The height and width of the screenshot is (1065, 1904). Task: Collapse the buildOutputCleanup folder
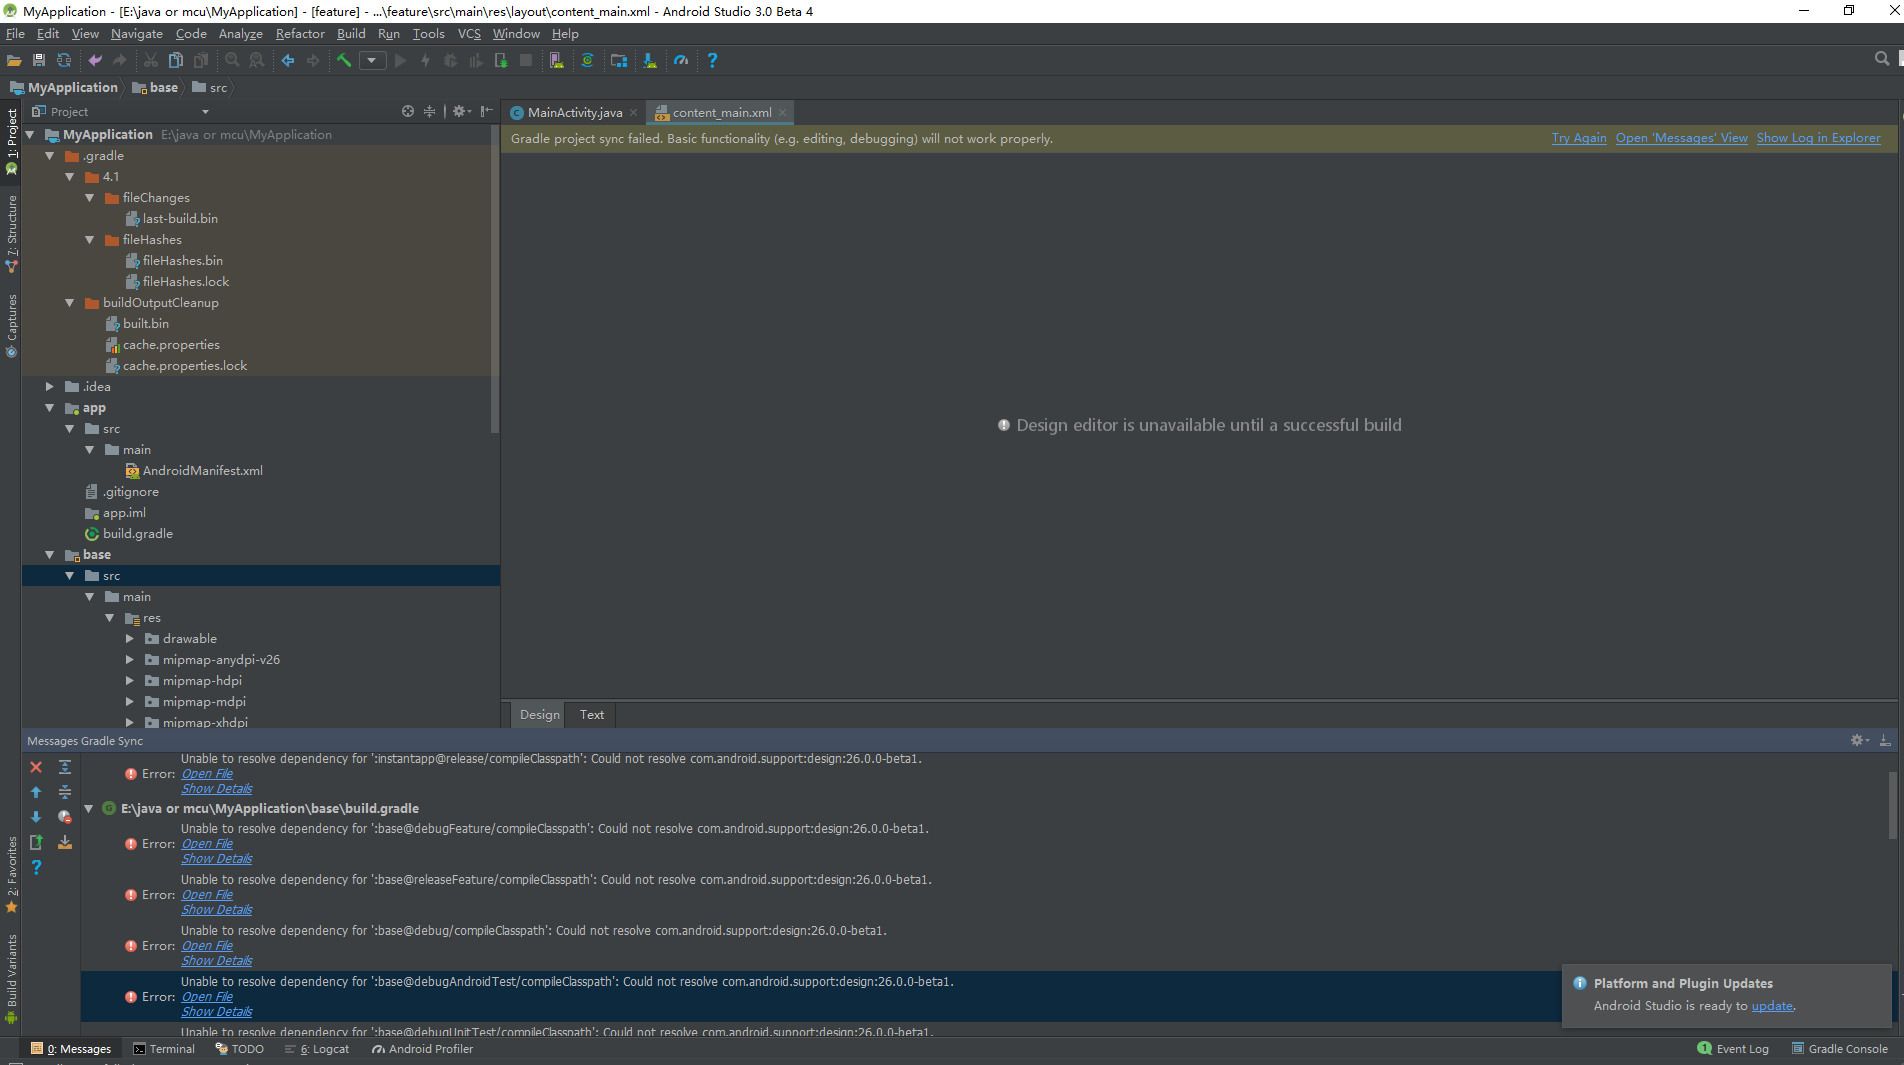70,303
